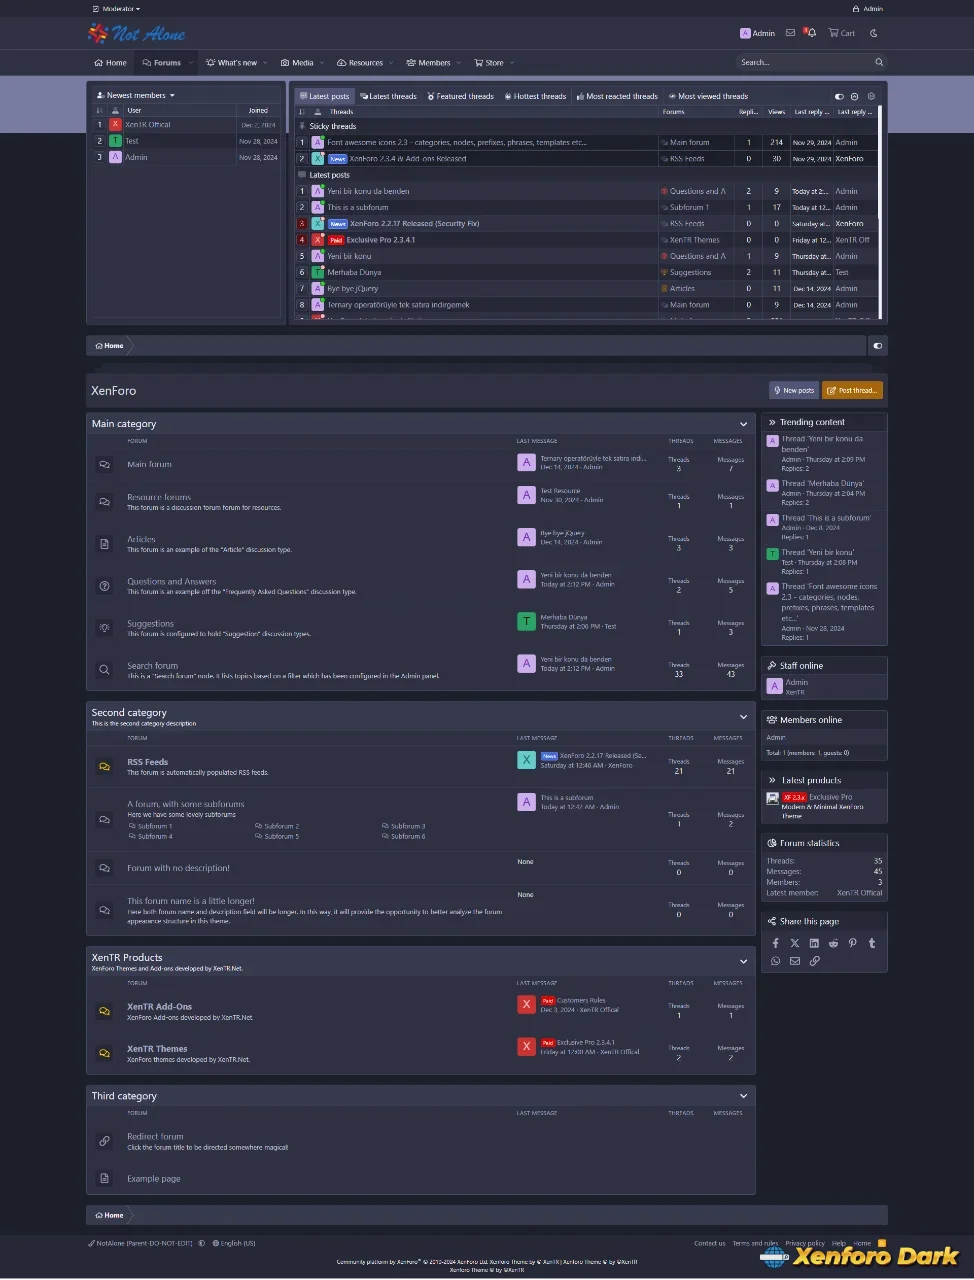Open the Example page node
The image size is (974, 1280).
(x=153, y=1179)
